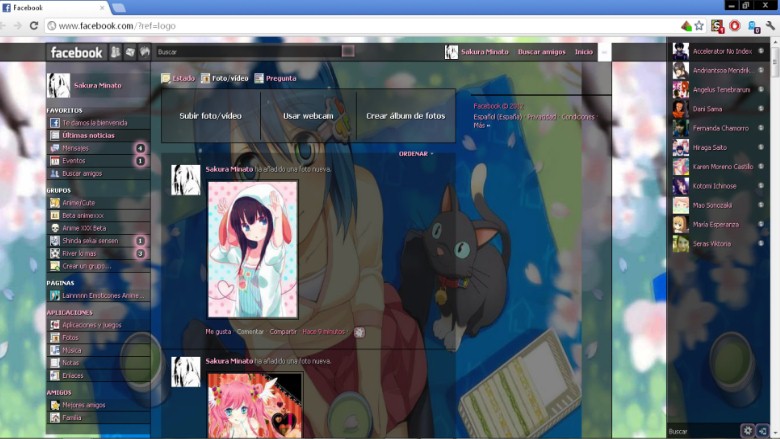Open chat with Dani Sama
The width and height of the screenshot is (780, 439).
718,109
